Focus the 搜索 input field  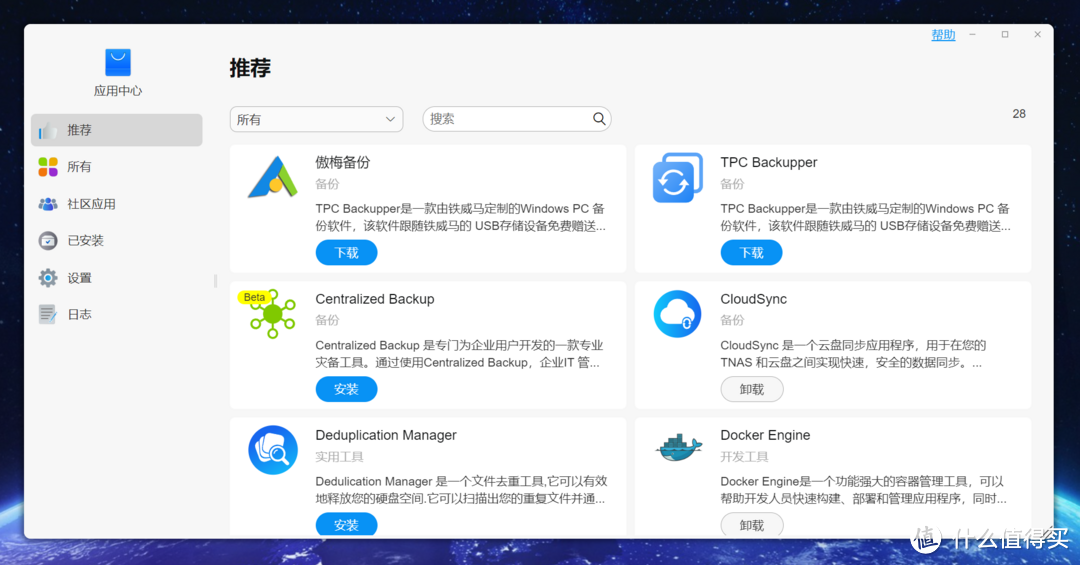pos(507,119)
